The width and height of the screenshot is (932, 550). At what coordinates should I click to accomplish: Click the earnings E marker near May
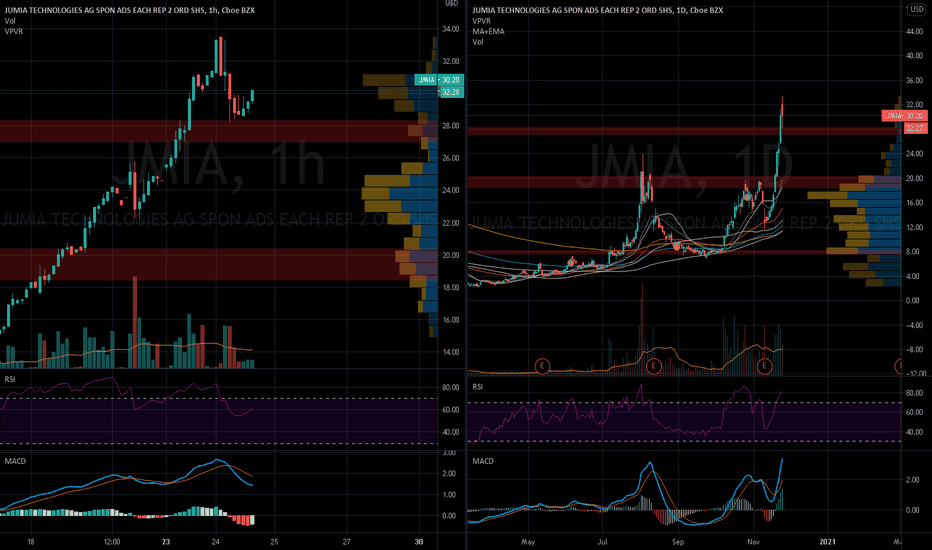pyautogui.click(x=542, y=366)
